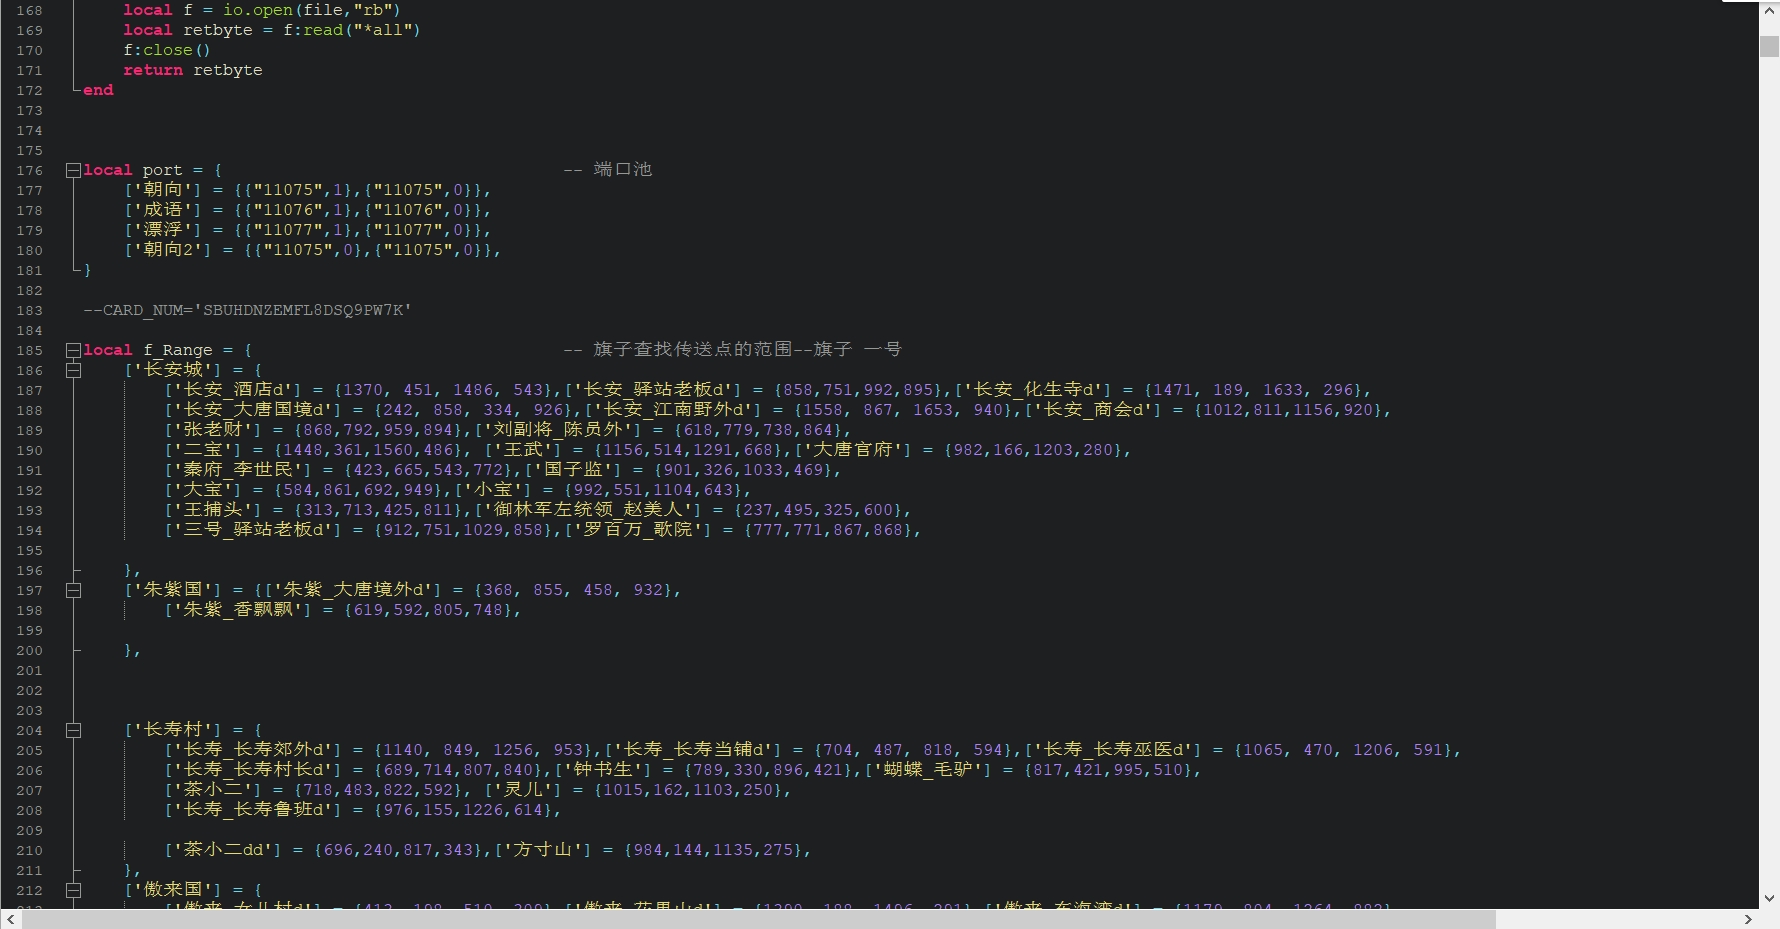
Task: Click the '小宝' entry on line 192
Action: click(x=493, y=490)
